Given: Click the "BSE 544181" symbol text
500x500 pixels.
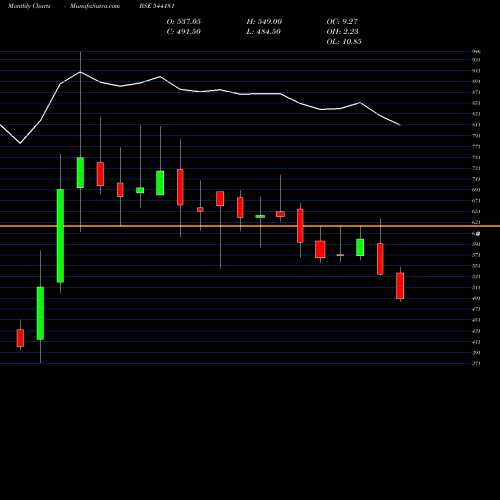Looking at the screenshot, I should tap(157, 6).
